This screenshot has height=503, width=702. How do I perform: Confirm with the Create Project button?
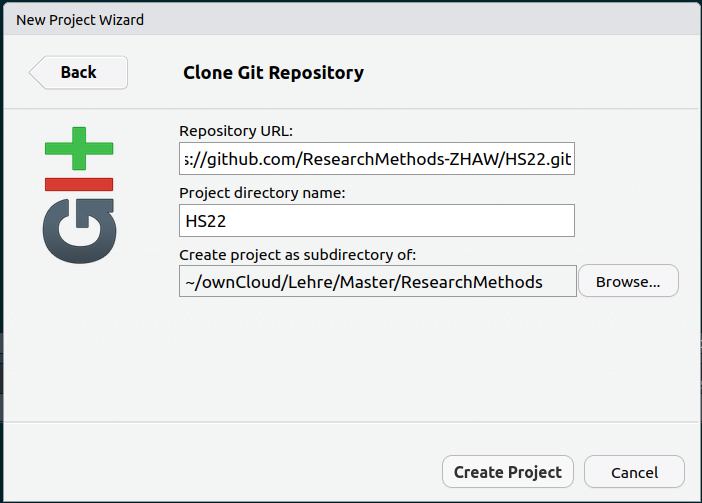(508, 472)
